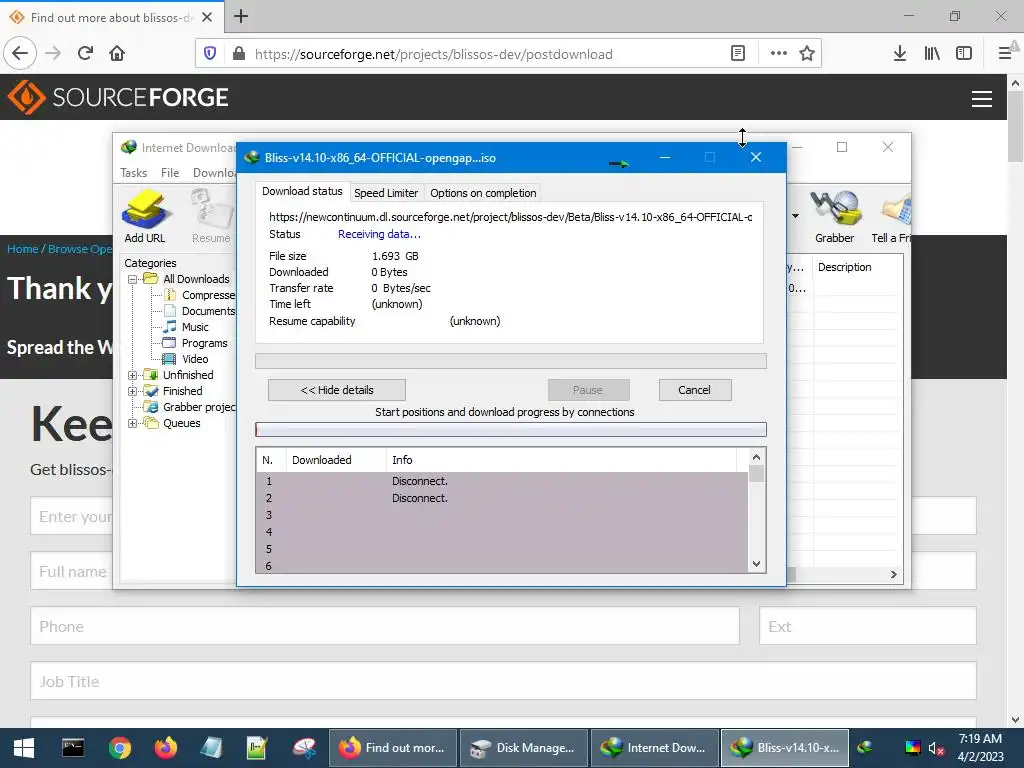Open the SourceForge hamburger menu

[981, 99]
